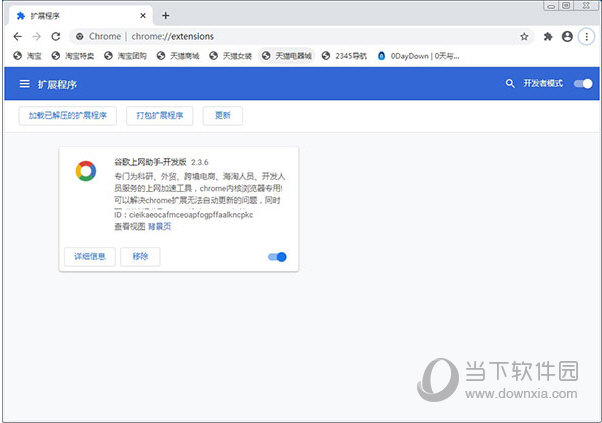Open the 2345导航 bookmark
602x423 pixels.
(x=344, y=56)
